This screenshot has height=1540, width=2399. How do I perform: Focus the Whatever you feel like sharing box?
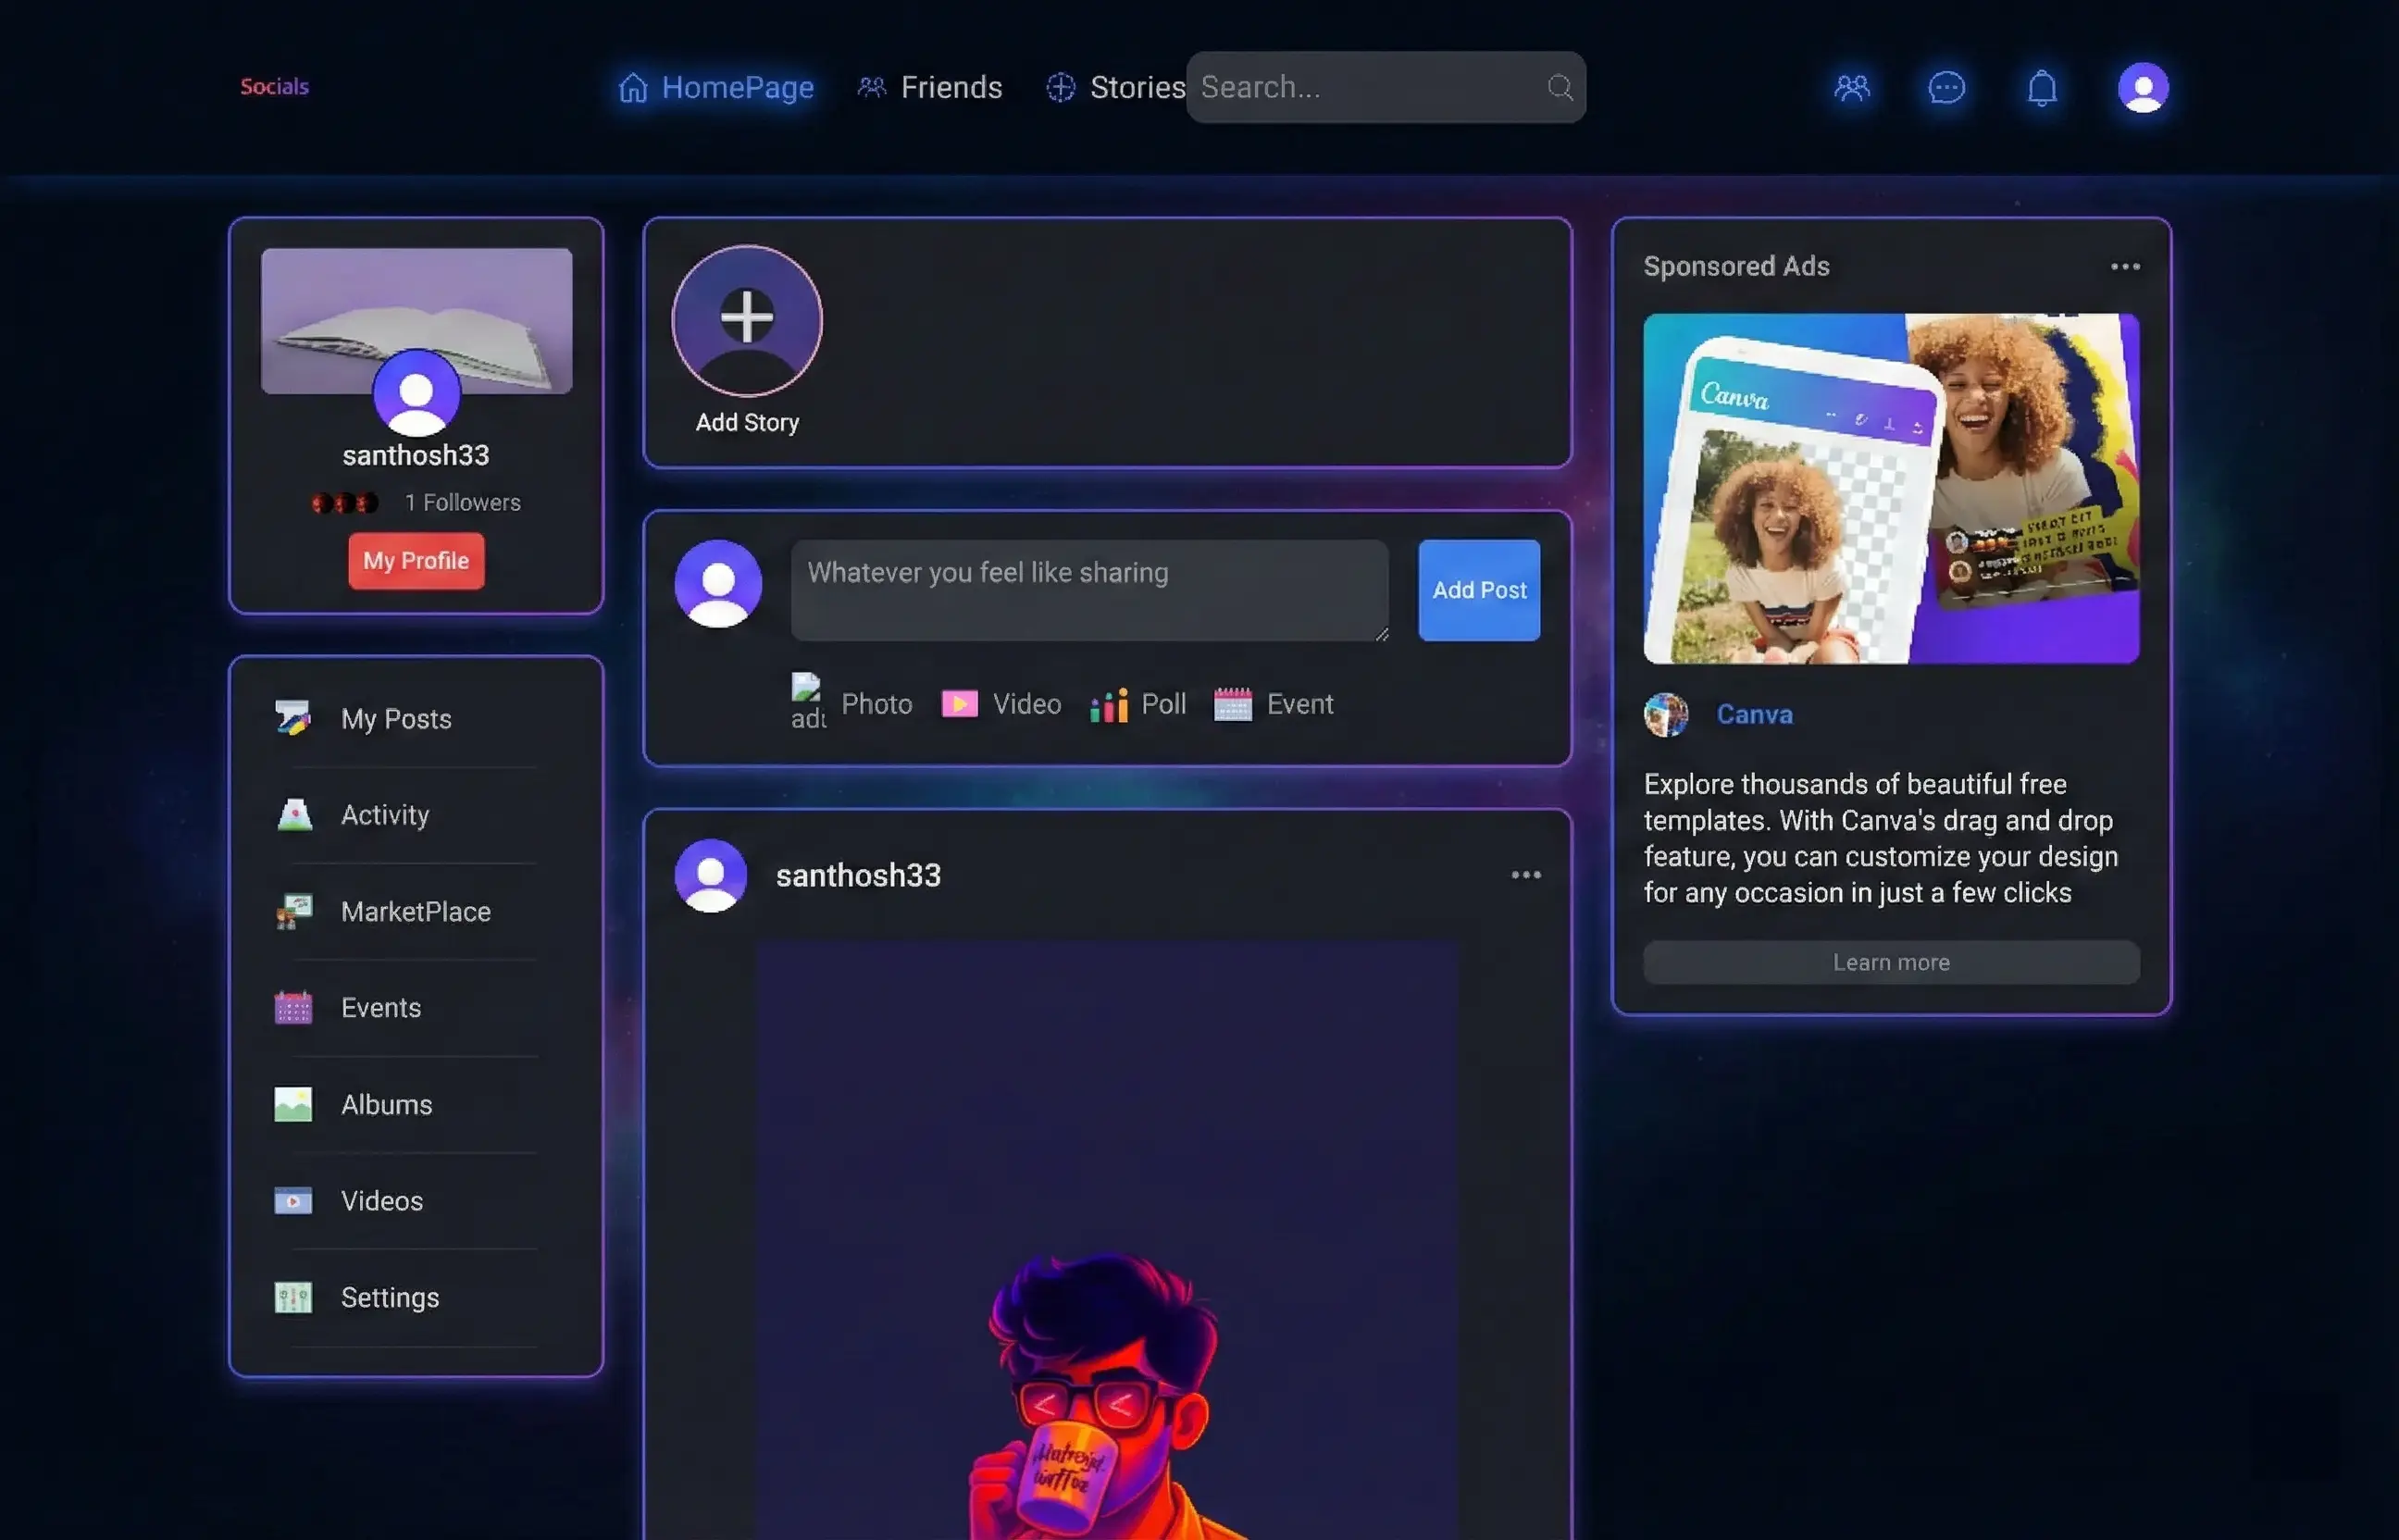pyautogui.click(x=1088, y=590)
